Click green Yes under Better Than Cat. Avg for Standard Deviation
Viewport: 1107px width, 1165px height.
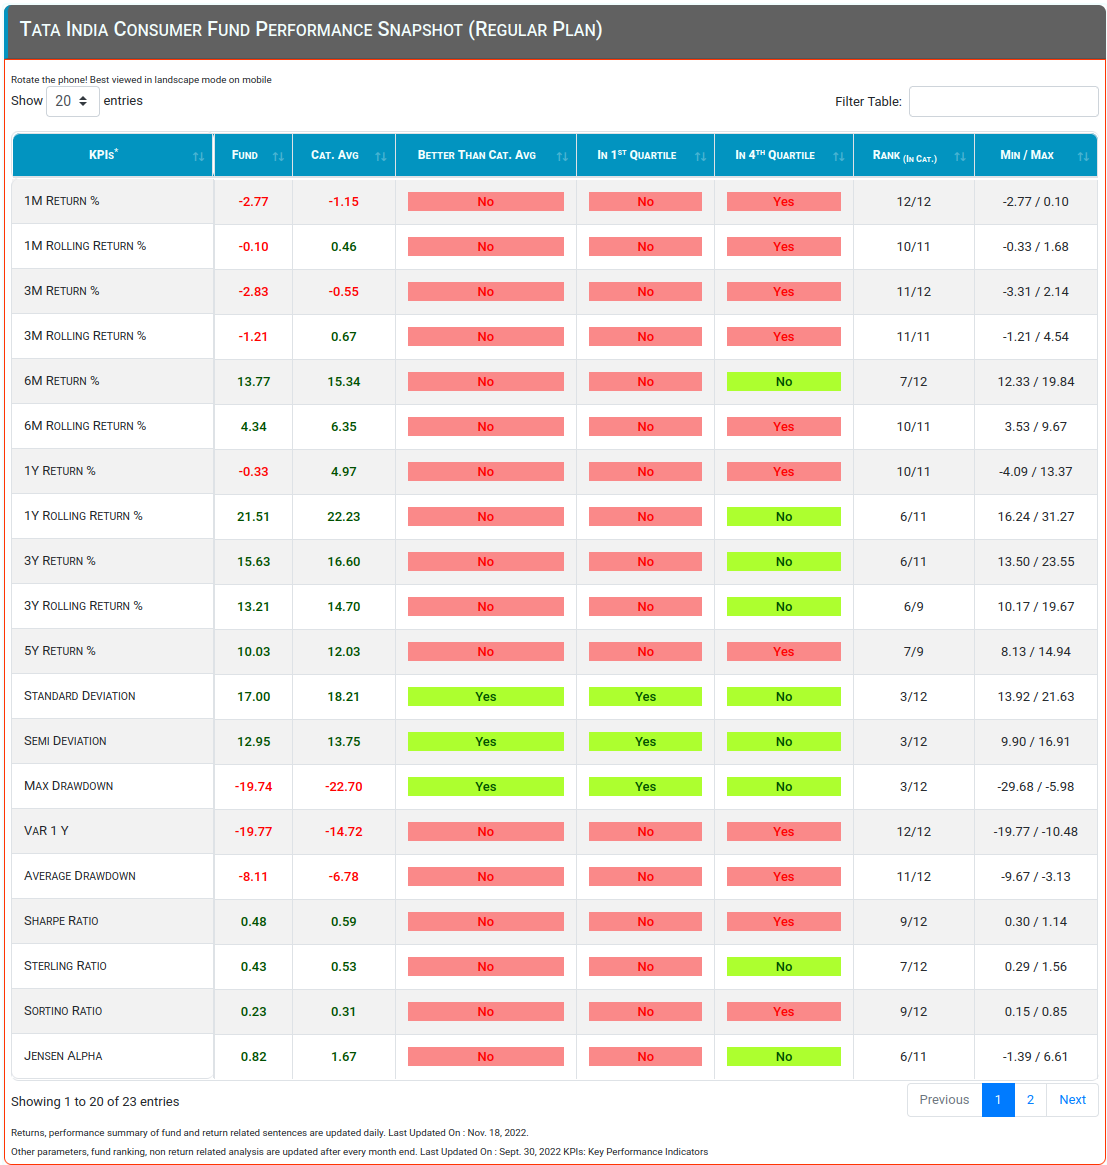pyautogui.click(x=486, y=696)
